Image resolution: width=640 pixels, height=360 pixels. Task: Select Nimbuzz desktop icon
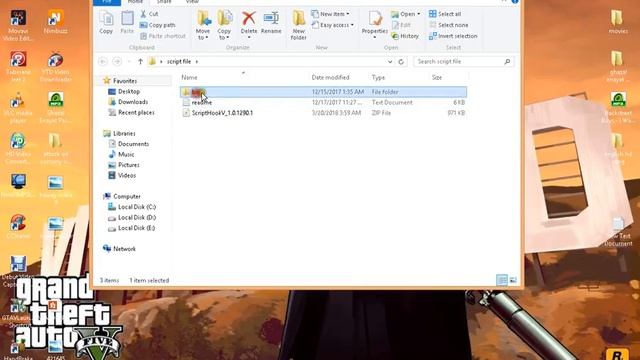pos(56,22)
